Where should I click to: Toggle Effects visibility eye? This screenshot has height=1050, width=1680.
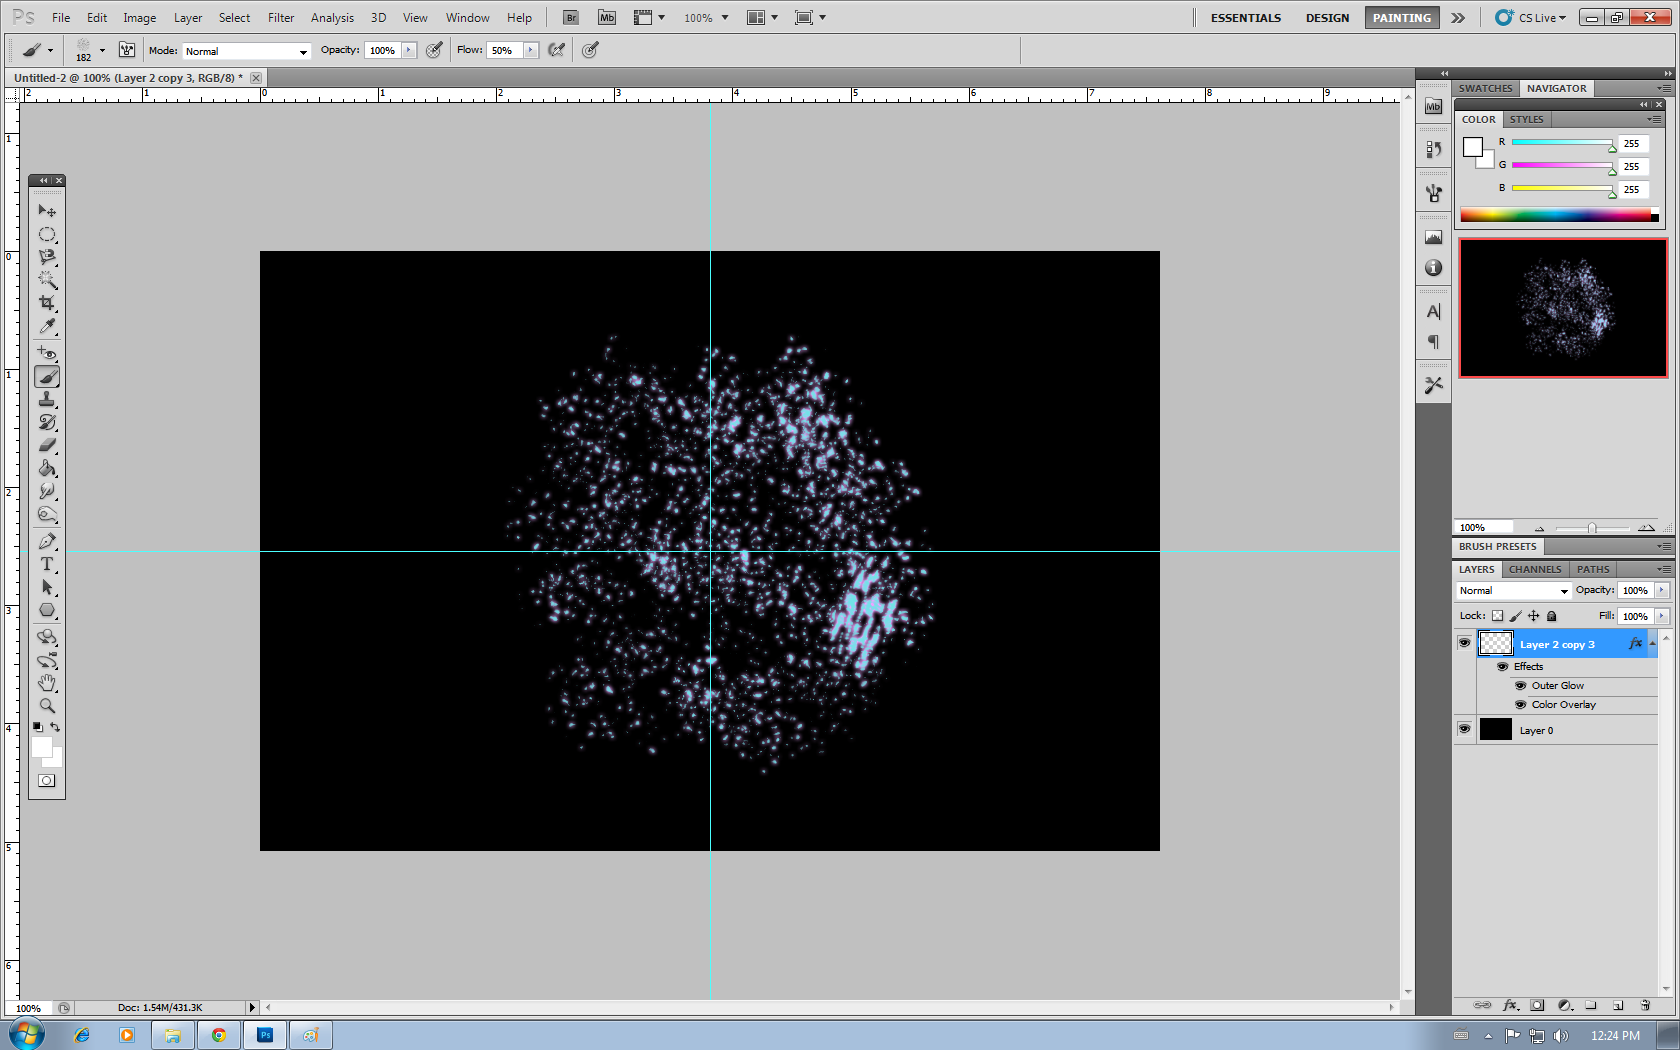point(1502,666)
